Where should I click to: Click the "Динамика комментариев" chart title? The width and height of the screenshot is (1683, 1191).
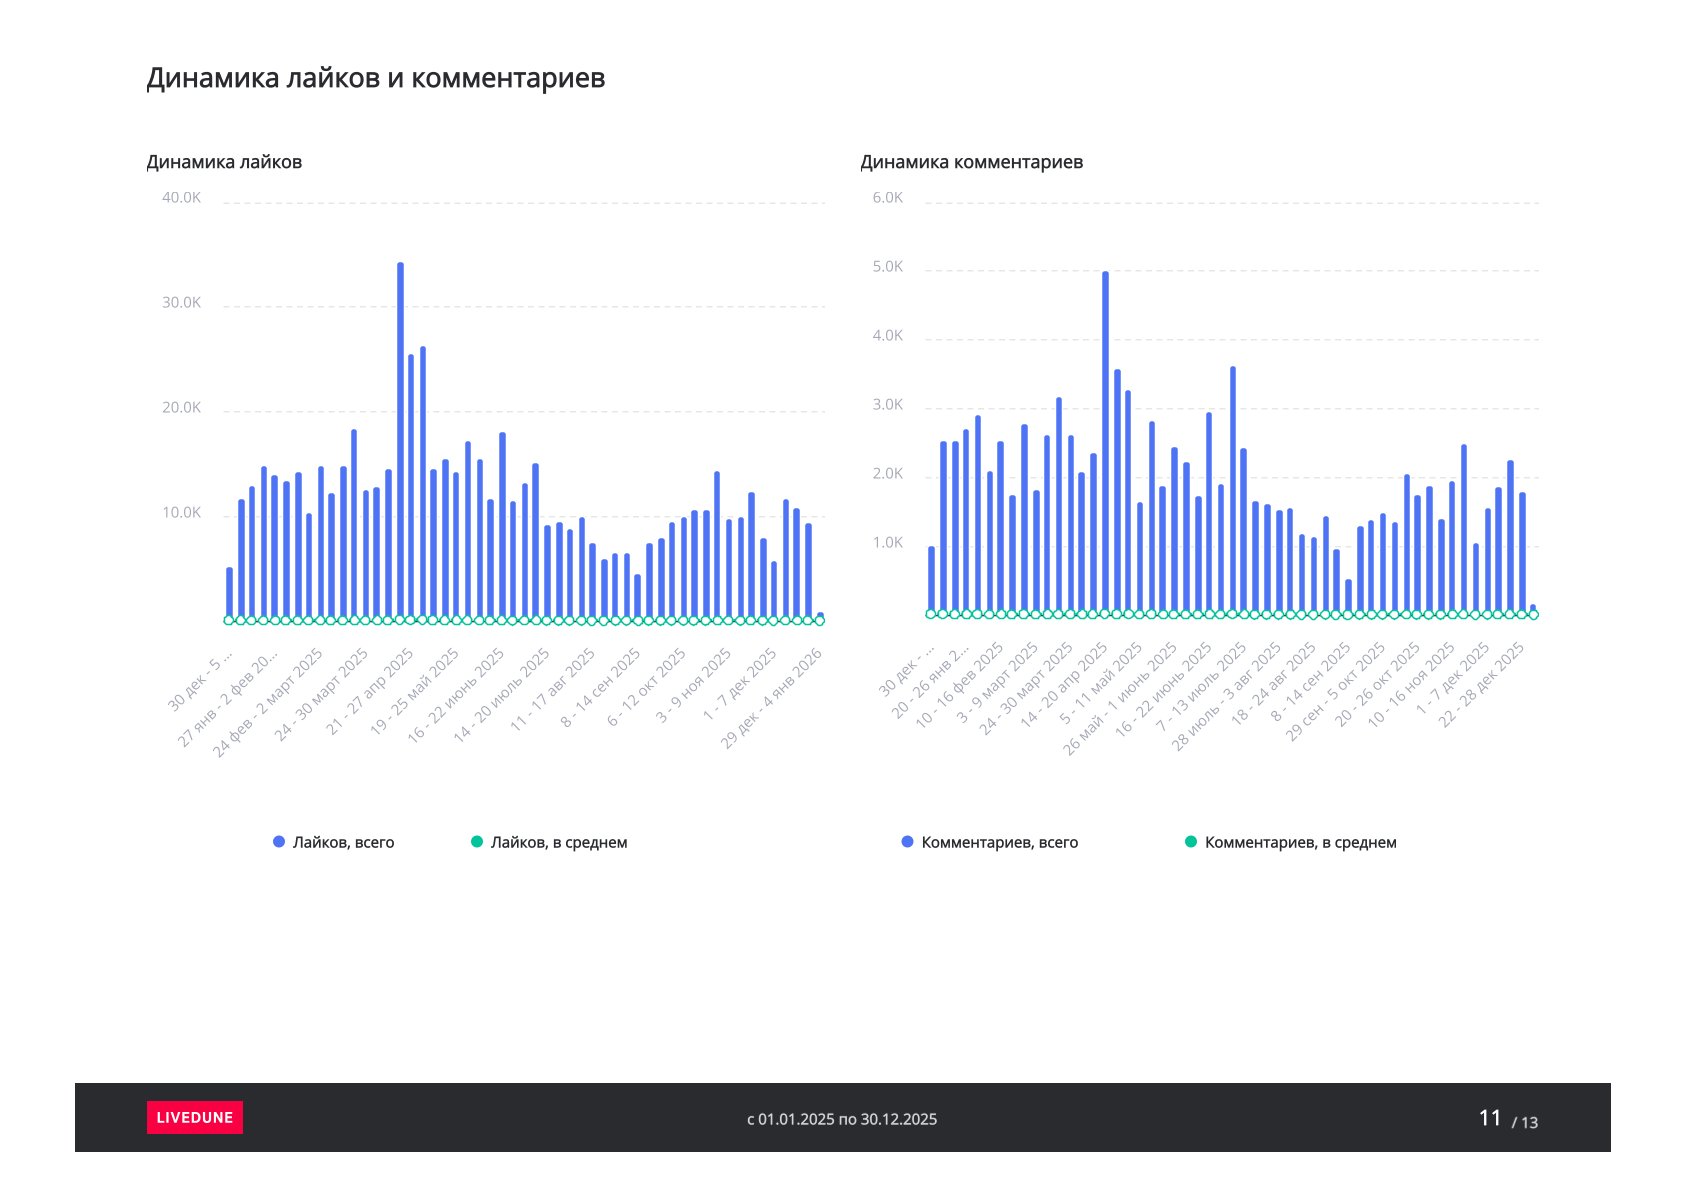pyautogui.click(x=971, y=162)
